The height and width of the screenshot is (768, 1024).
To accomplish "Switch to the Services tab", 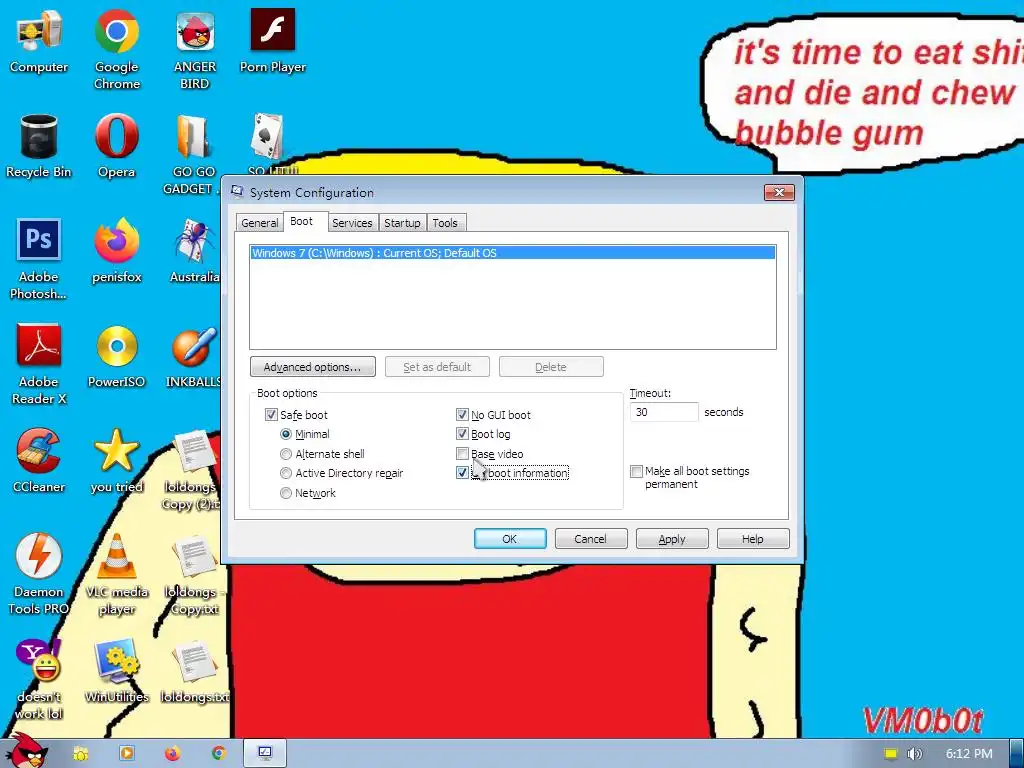I will point(352,223).
